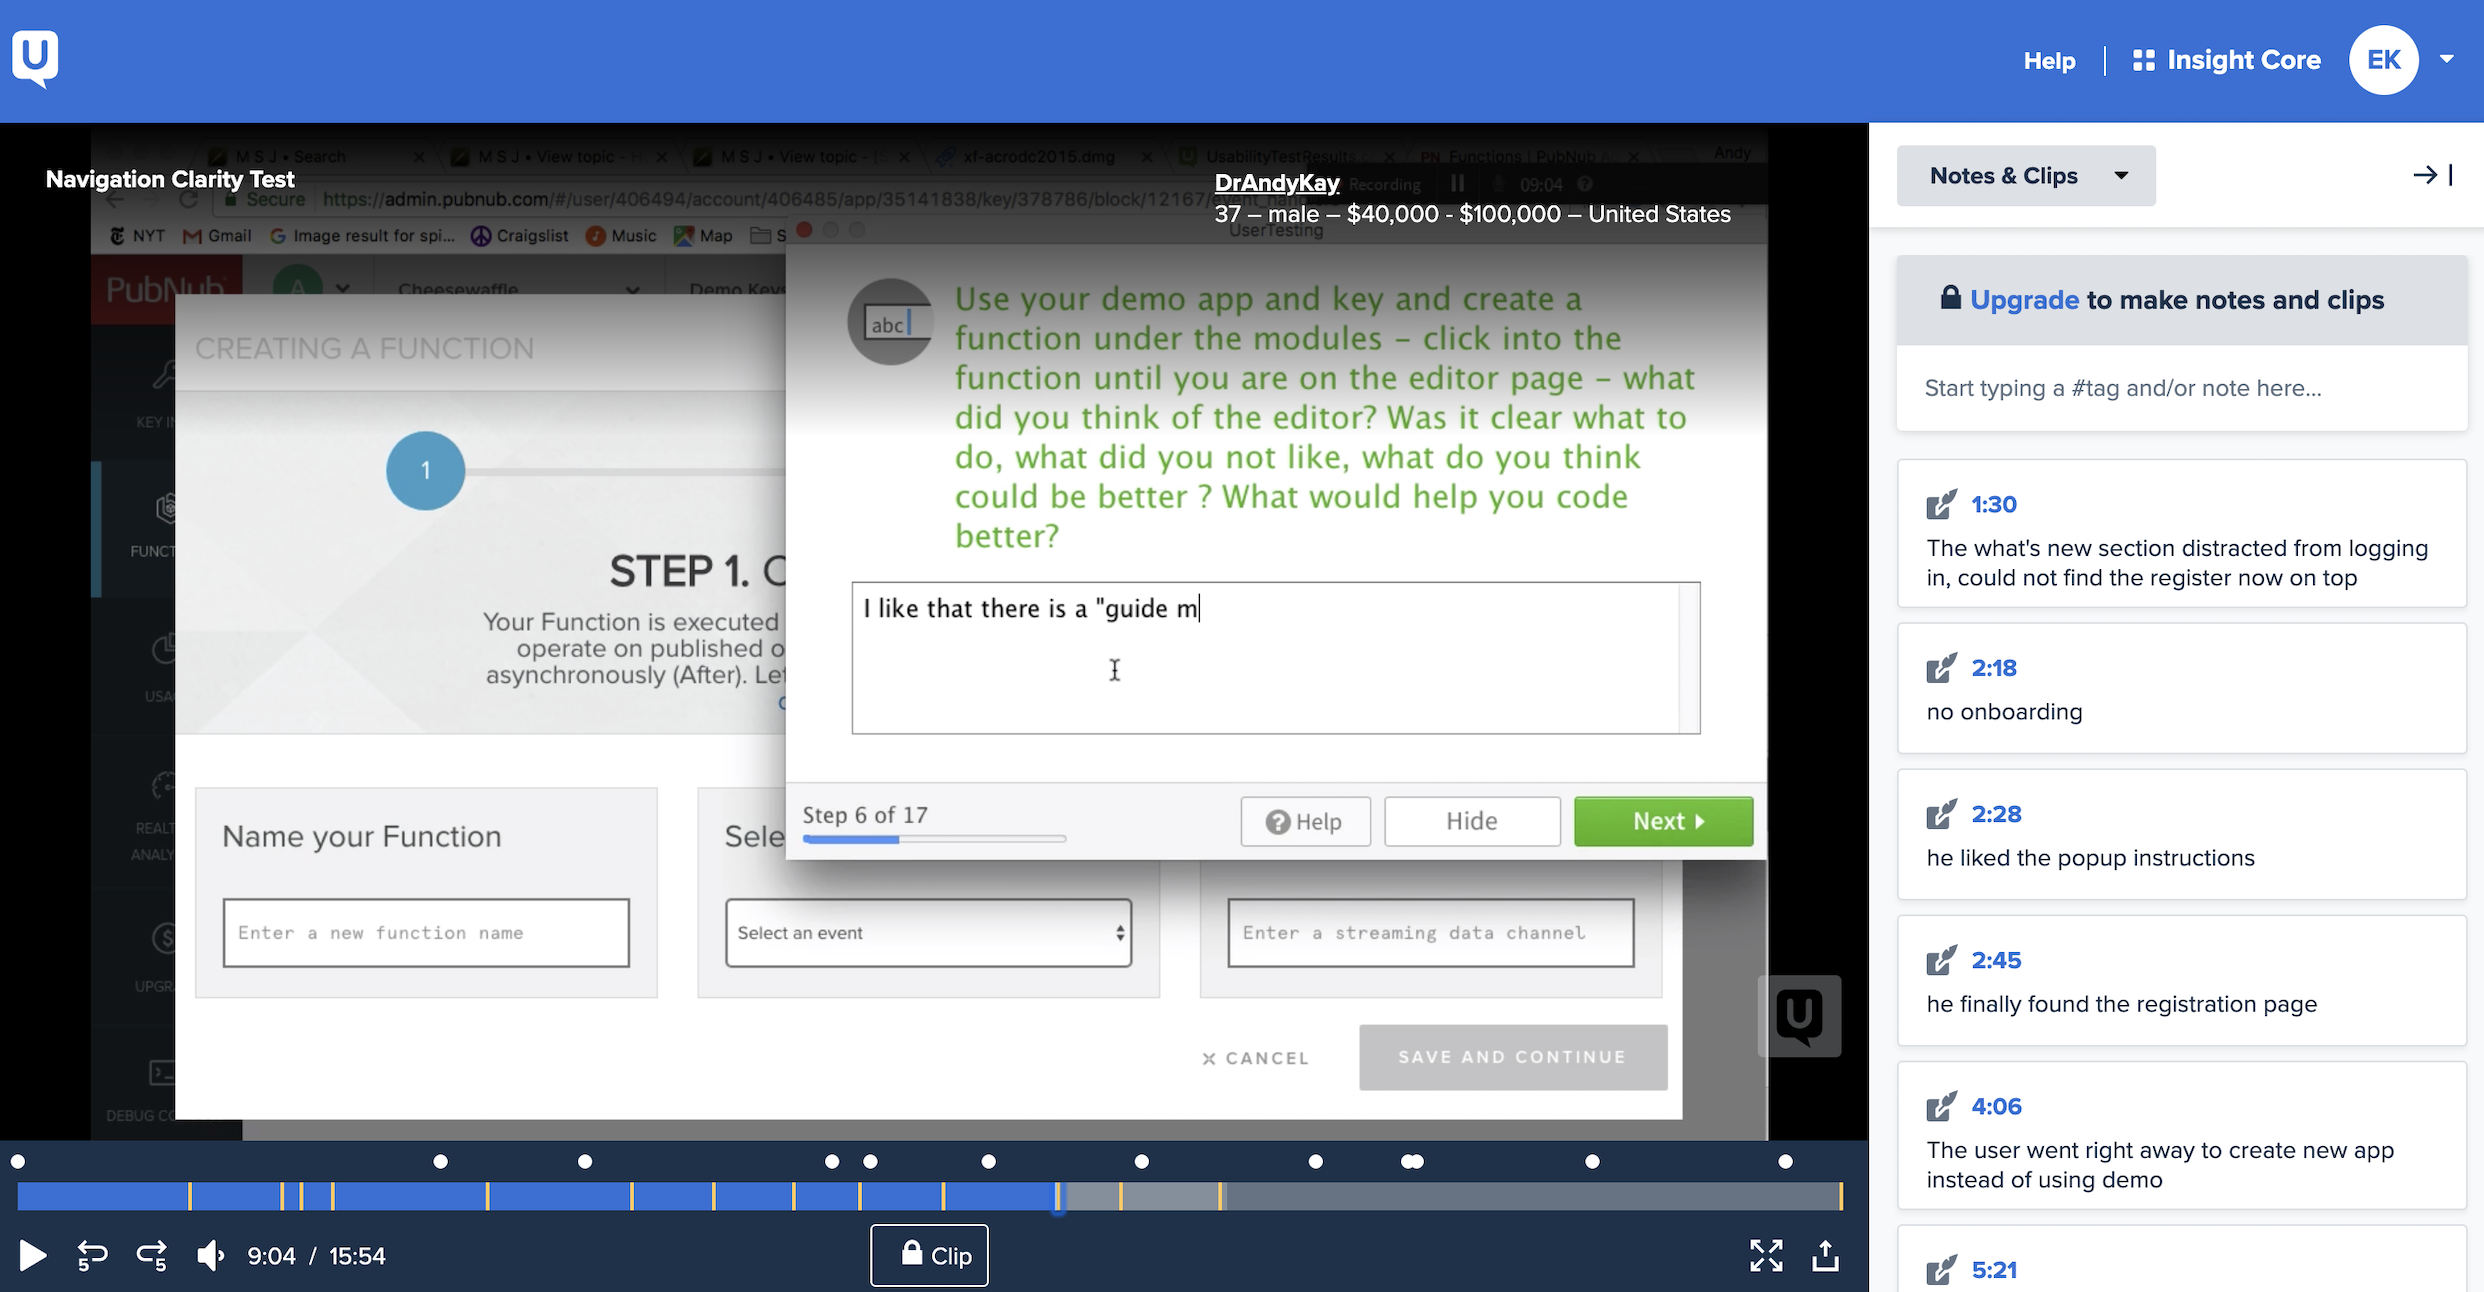
Task: Click Hide in the task popup
Action: (1472, 821)
